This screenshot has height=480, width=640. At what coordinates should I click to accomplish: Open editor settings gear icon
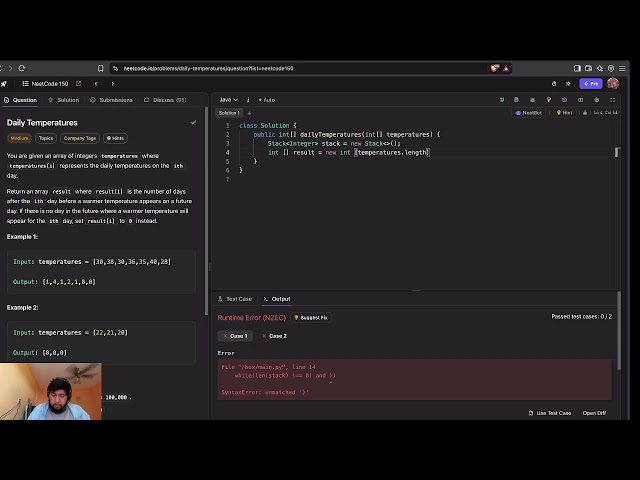(596, 100)
